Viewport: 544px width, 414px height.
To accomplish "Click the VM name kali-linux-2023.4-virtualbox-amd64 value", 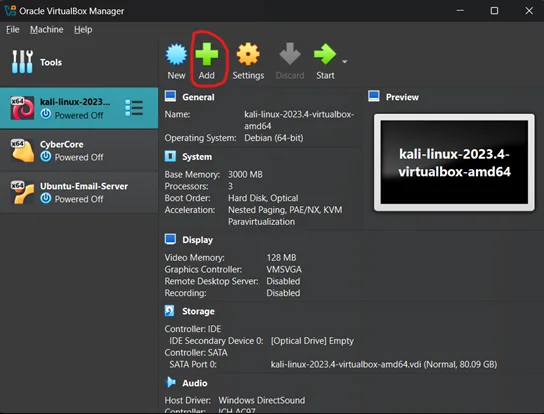I will pyautogui.click(x=299, y=120).
